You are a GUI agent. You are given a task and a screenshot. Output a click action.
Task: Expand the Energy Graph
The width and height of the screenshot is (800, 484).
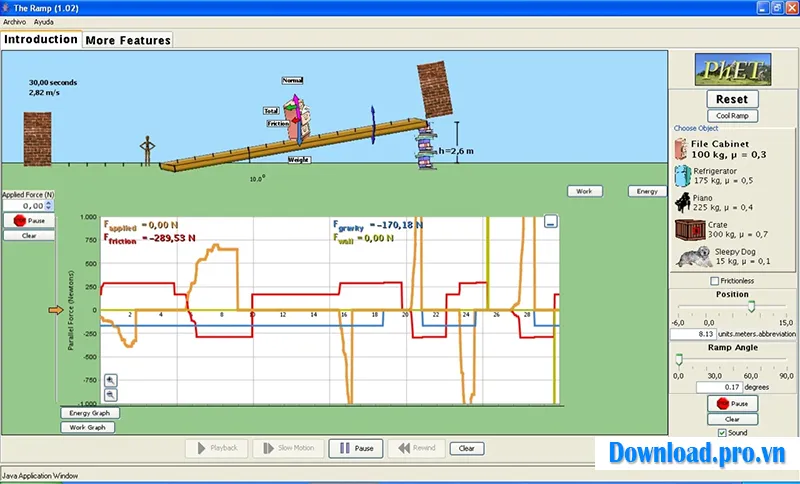pyautogui.click(x=89, y=413)
